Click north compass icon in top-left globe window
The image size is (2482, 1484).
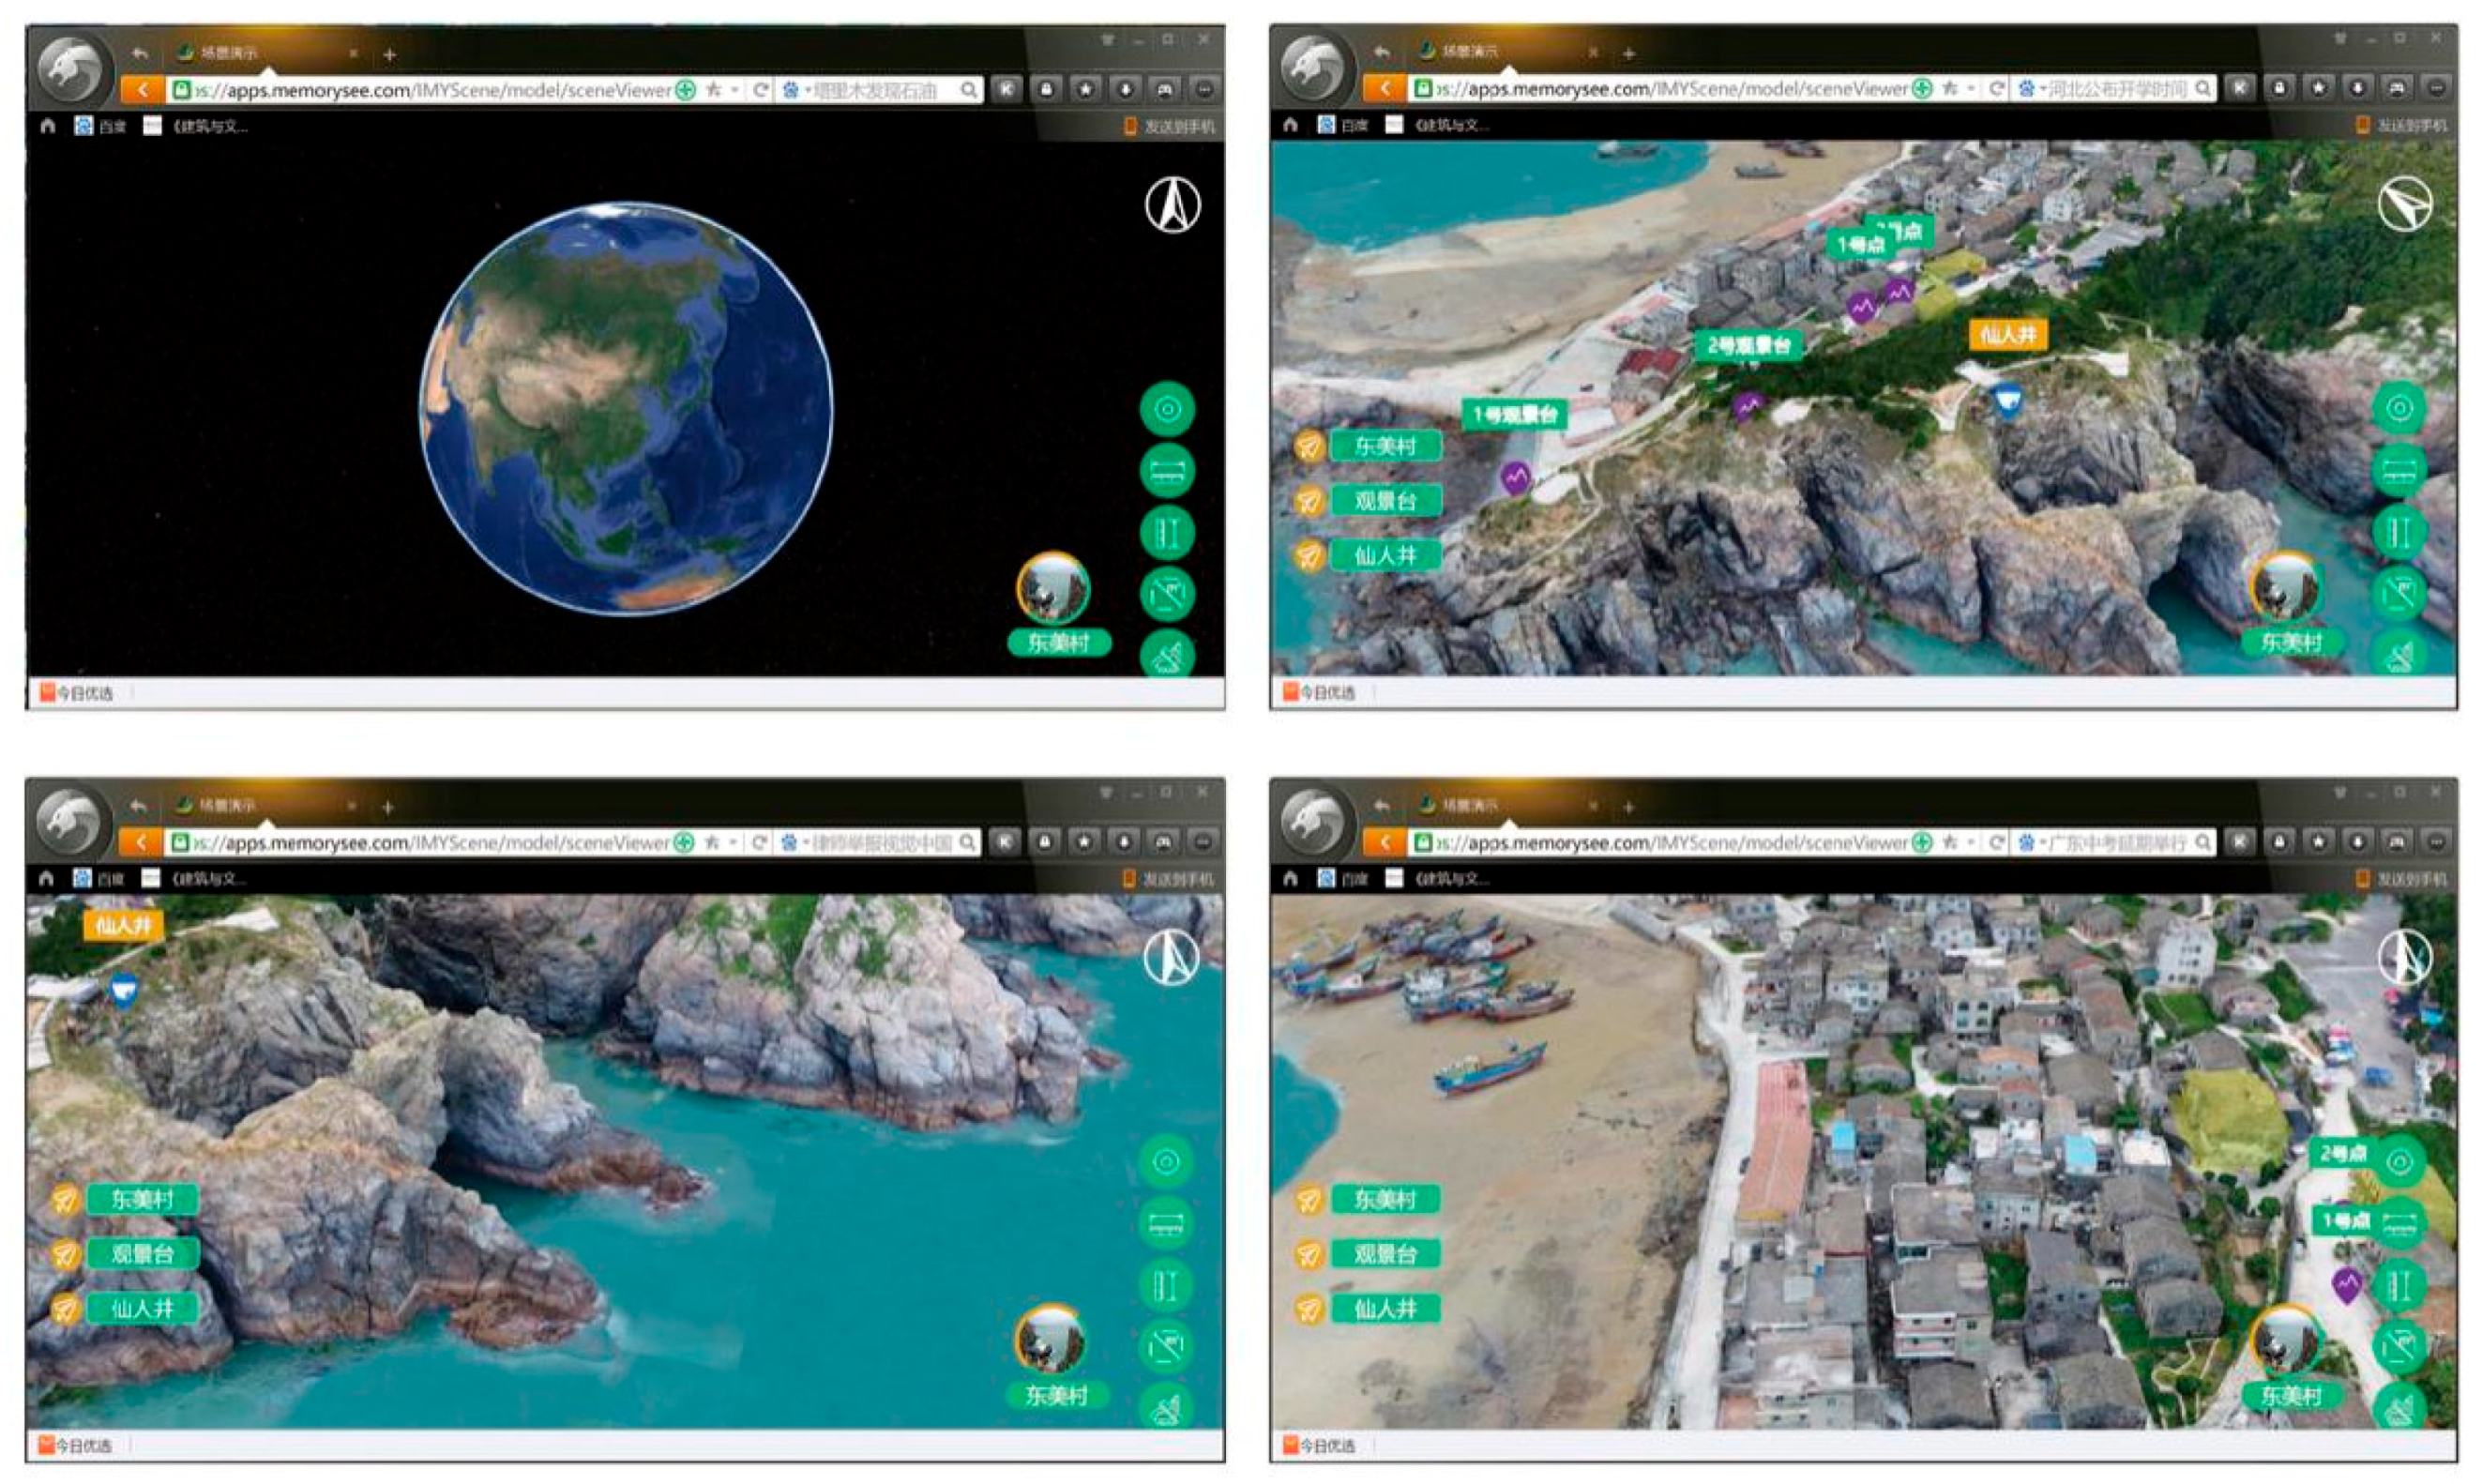[x=1172, y=205]
